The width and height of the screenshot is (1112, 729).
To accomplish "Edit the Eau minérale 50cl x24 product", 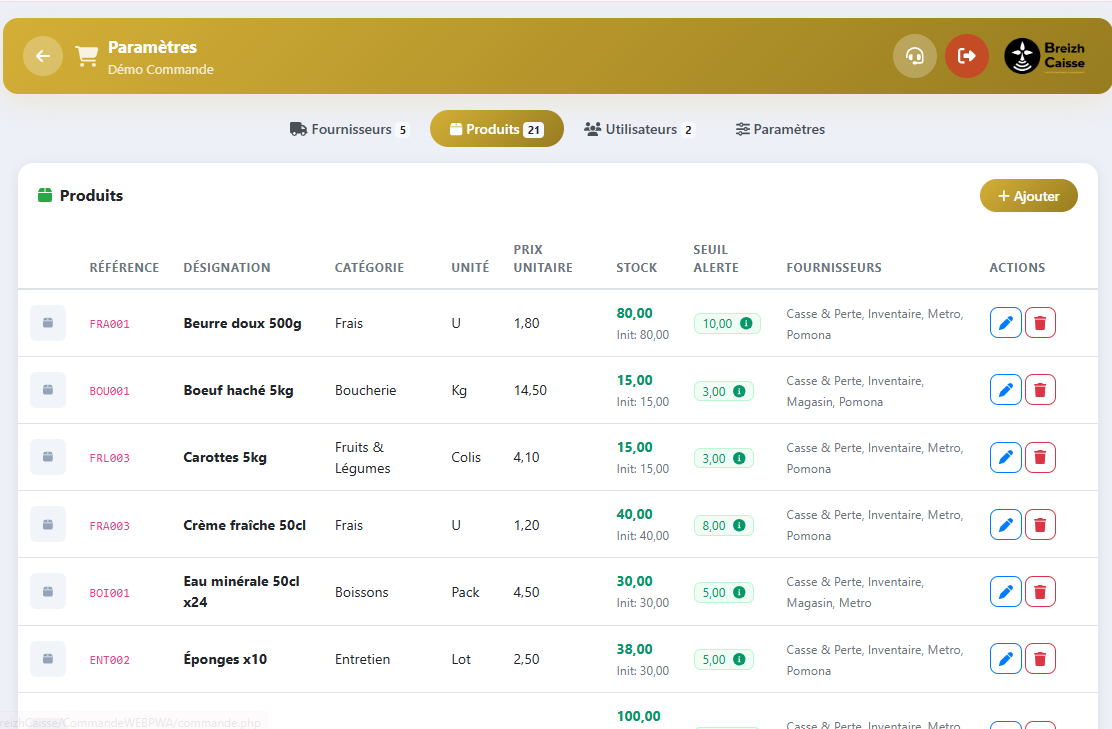I will click(x=1005, y=592).
